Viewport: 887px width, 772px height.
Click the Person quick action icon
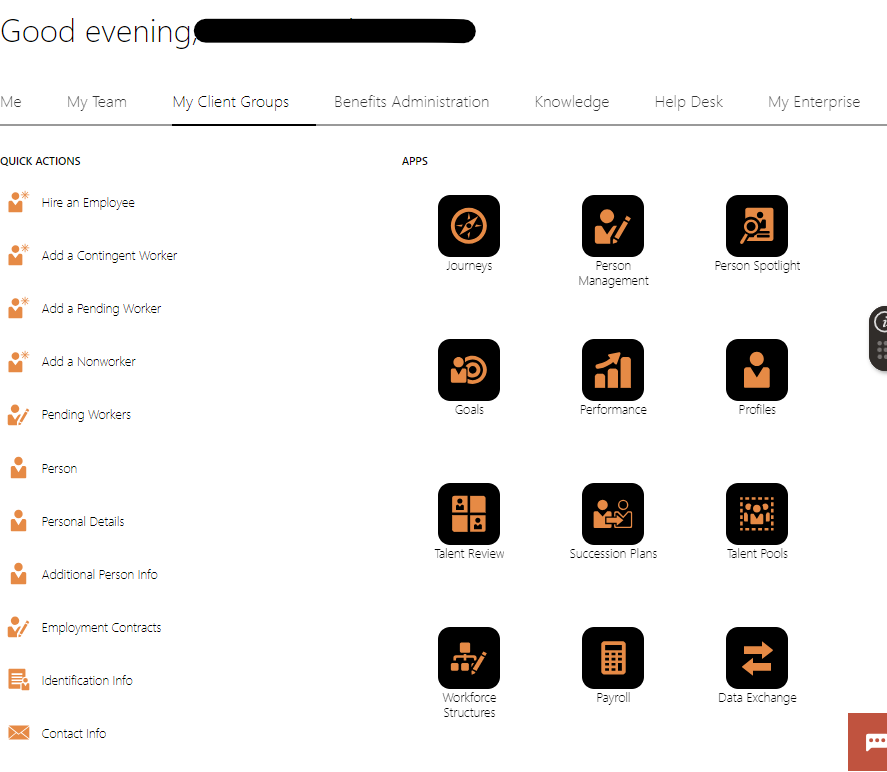click(18, 468)
